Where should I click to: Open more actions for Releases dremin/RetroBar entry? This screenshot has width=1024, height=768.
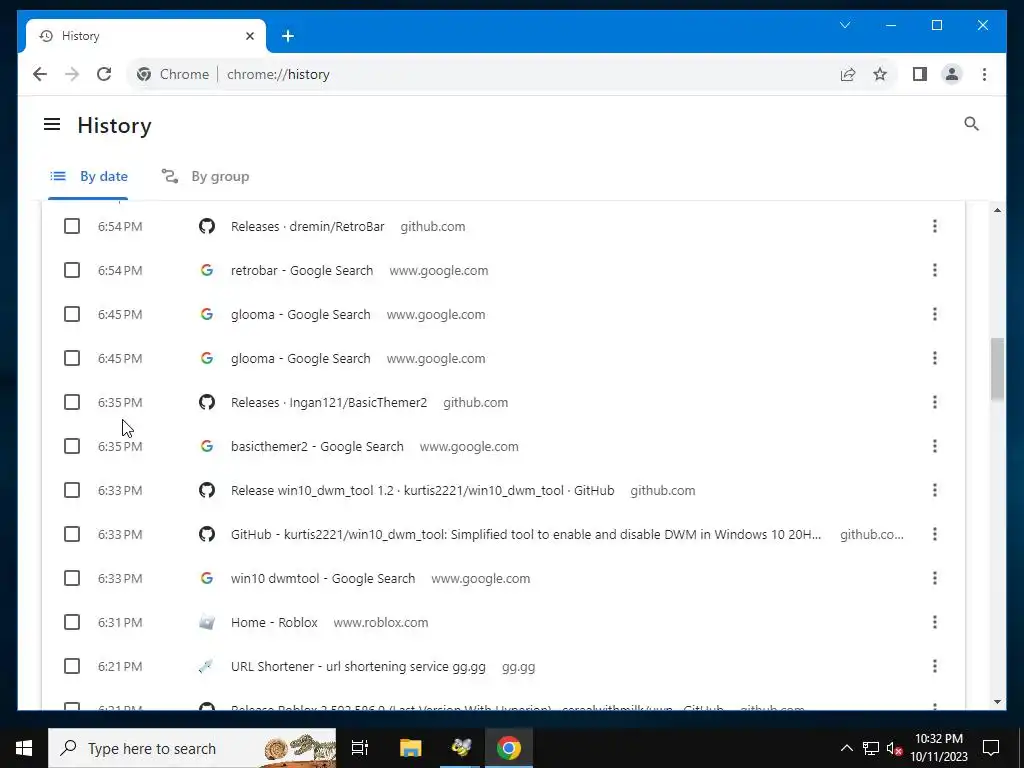(x=935, y=226)
